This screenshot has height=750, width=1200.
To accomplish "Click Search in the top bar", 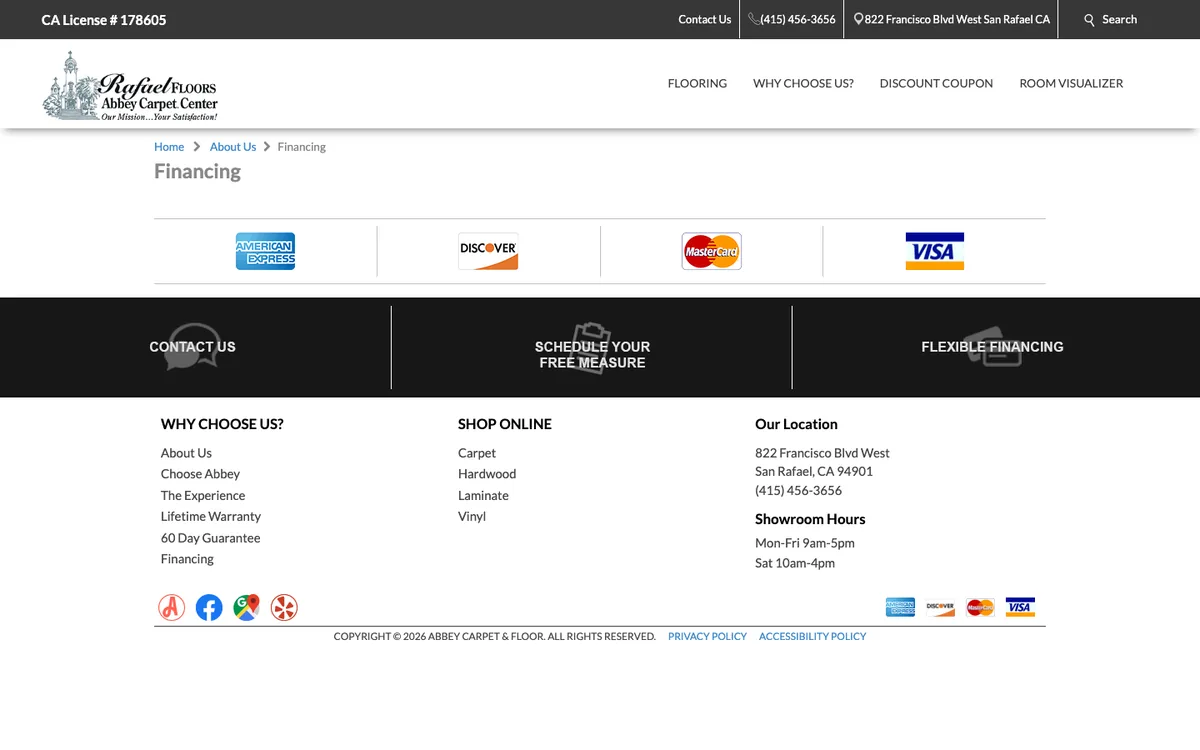I will pyautogui.click(x=1119, y=19).
